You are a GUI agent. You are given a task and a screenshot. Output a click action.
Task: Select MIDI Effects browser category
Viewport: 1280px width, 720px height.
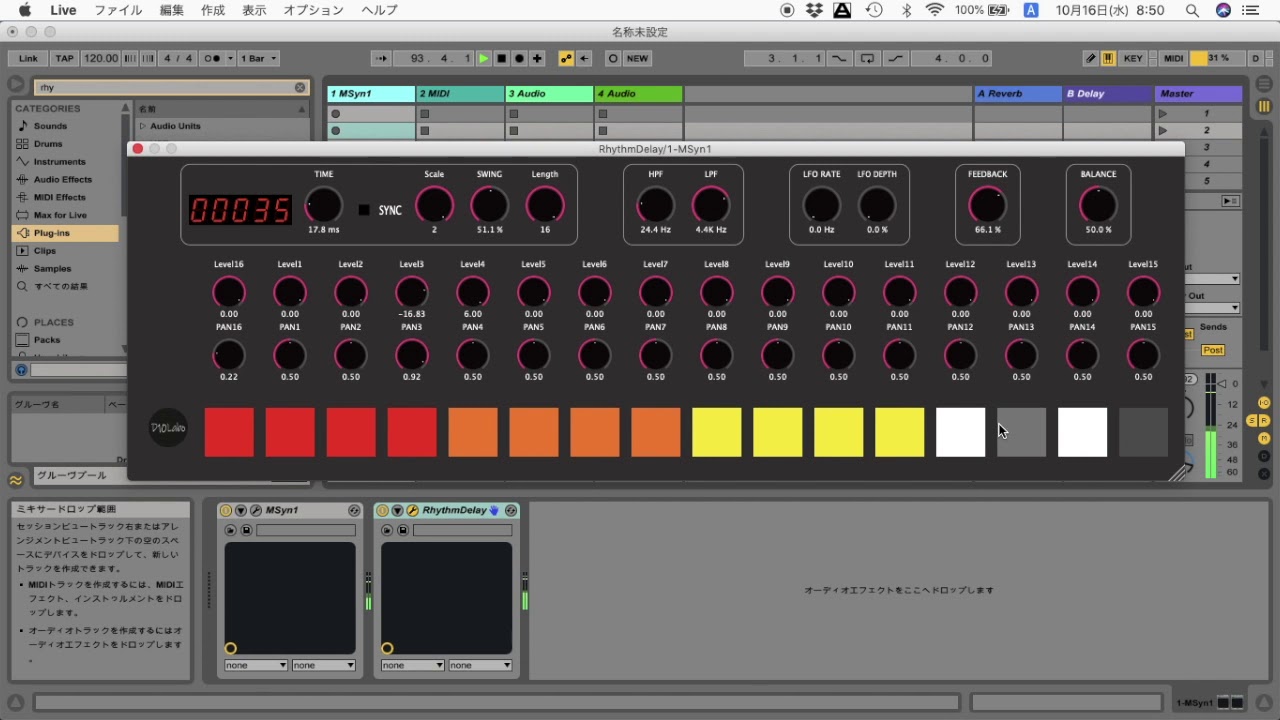pyautogui.click(x=59, y=198)
